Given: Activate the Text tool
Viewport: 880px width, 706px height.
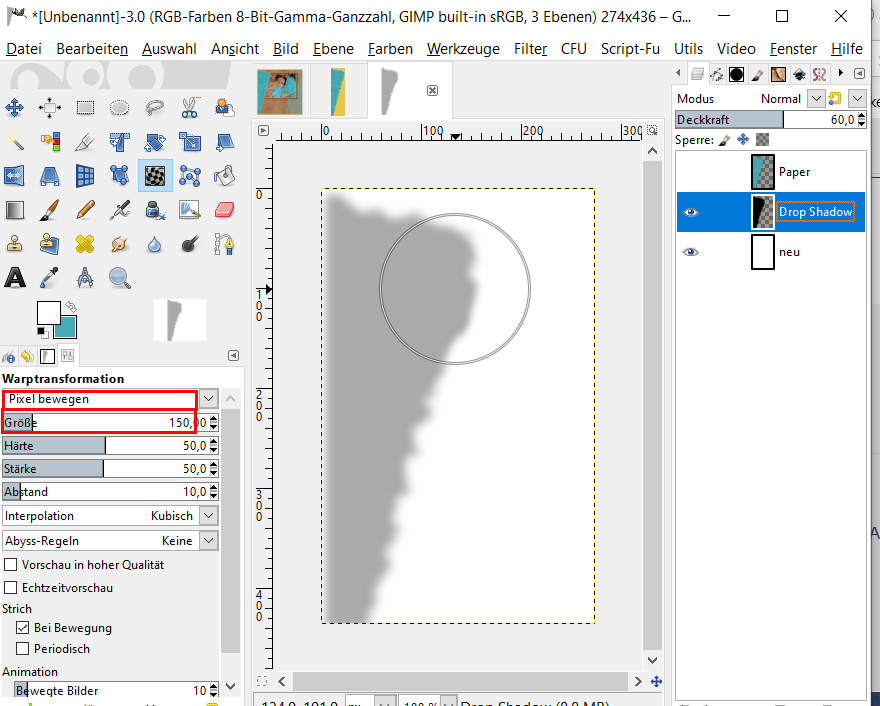Looking at the screenshot, I should [15, 277].
